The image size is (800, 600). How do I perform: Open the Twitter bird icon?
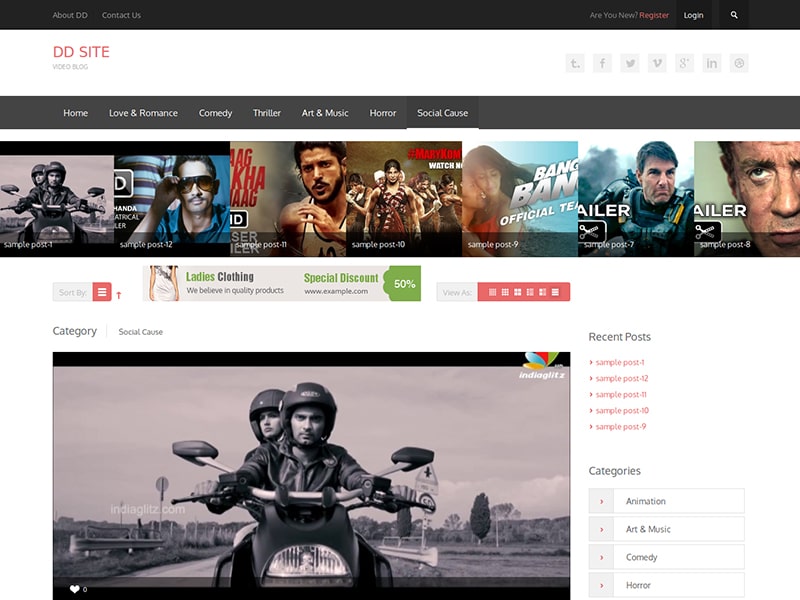pos(630,63)
